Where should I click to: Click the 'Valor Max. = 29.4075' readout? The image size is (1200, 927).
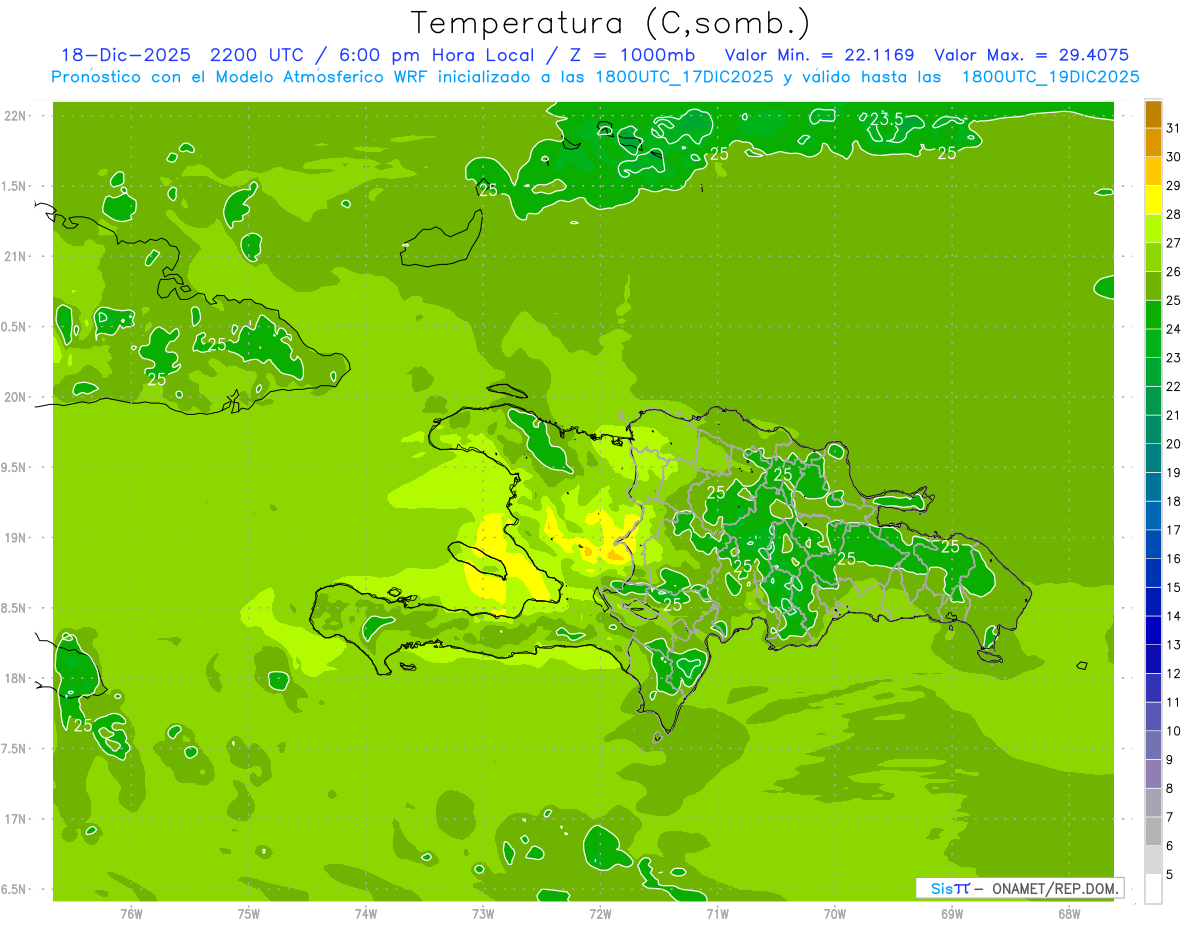tap(1032, 55)
